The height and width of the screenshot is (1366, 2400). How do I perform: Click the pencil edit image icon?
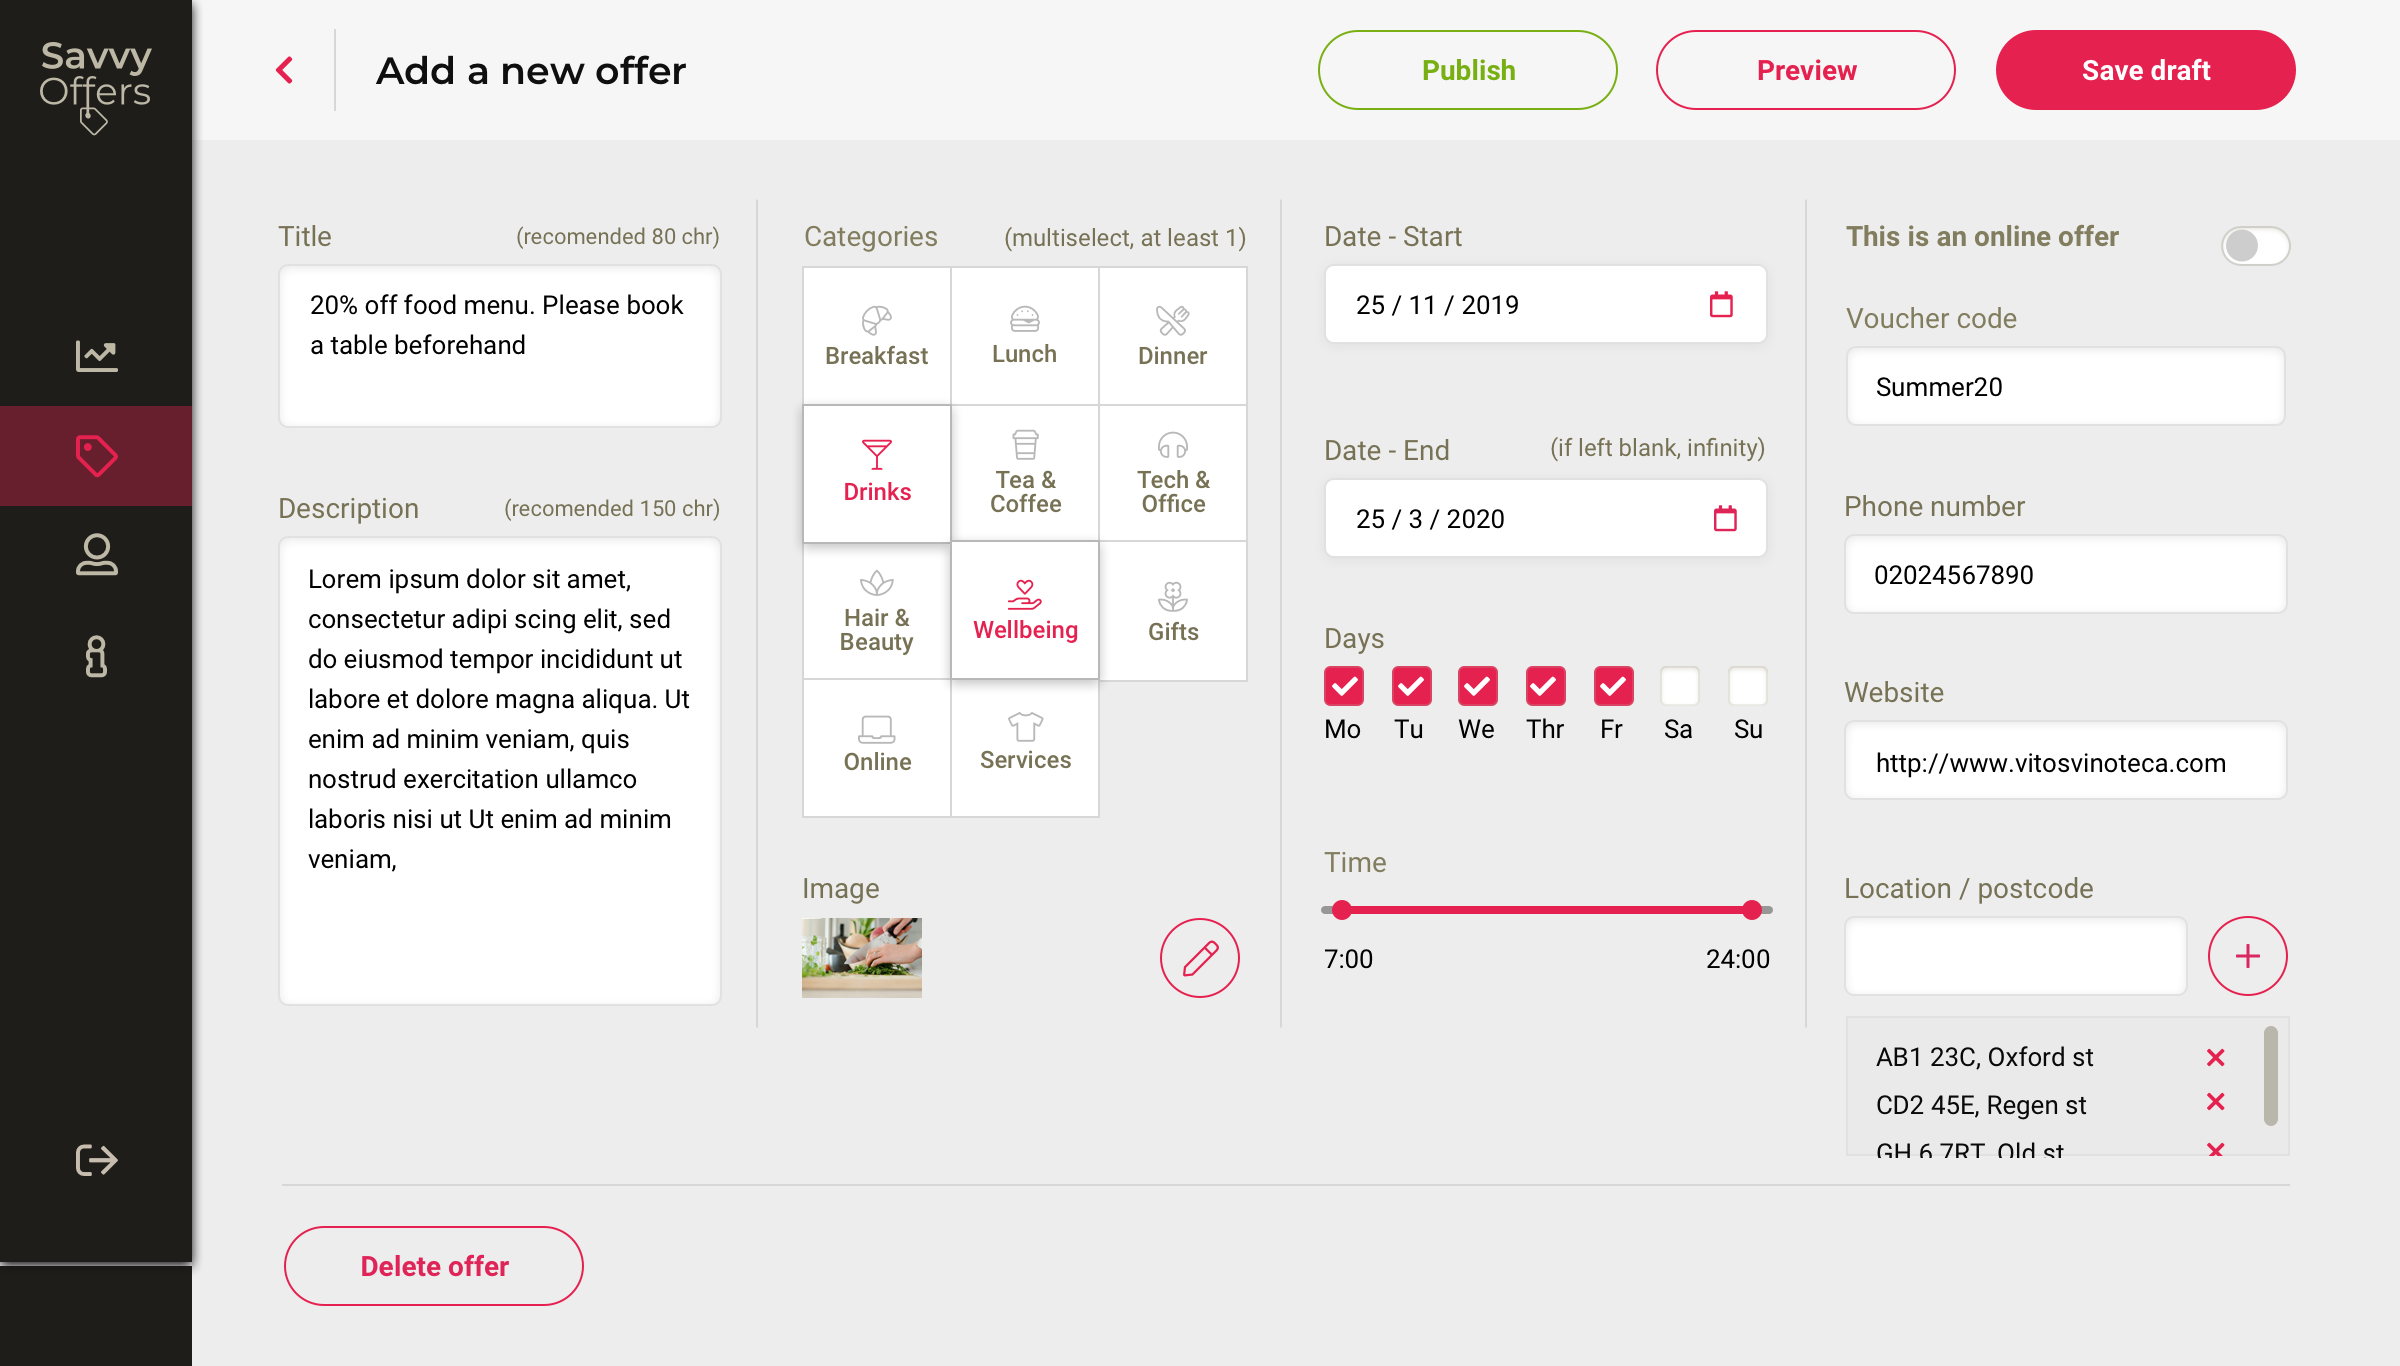pos(1199,958)
